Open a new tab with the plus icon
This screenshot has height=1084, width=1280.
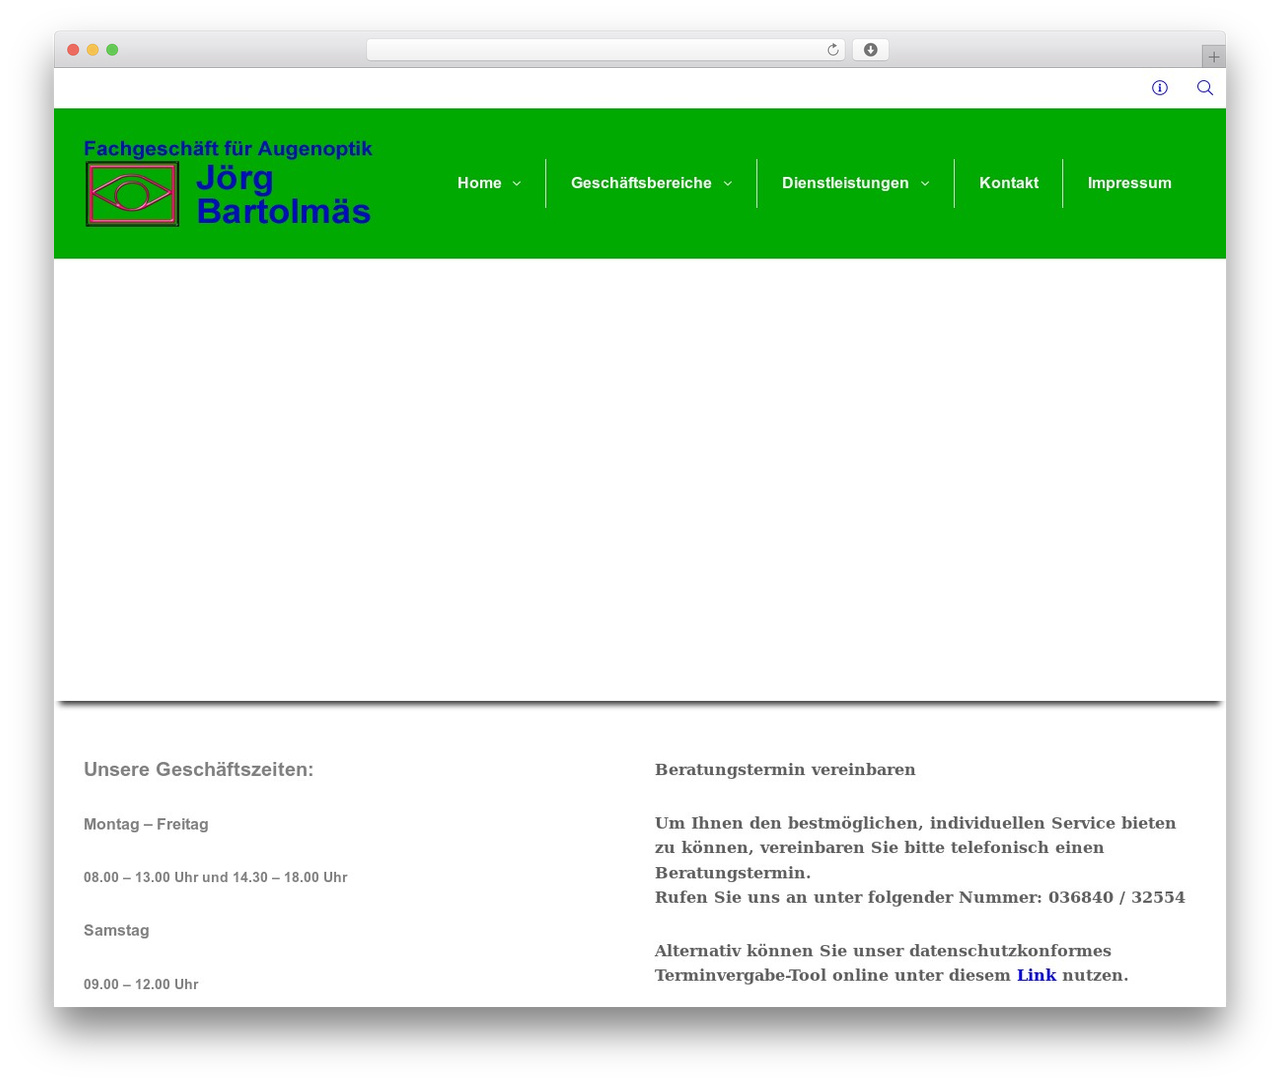[1214, 57]
